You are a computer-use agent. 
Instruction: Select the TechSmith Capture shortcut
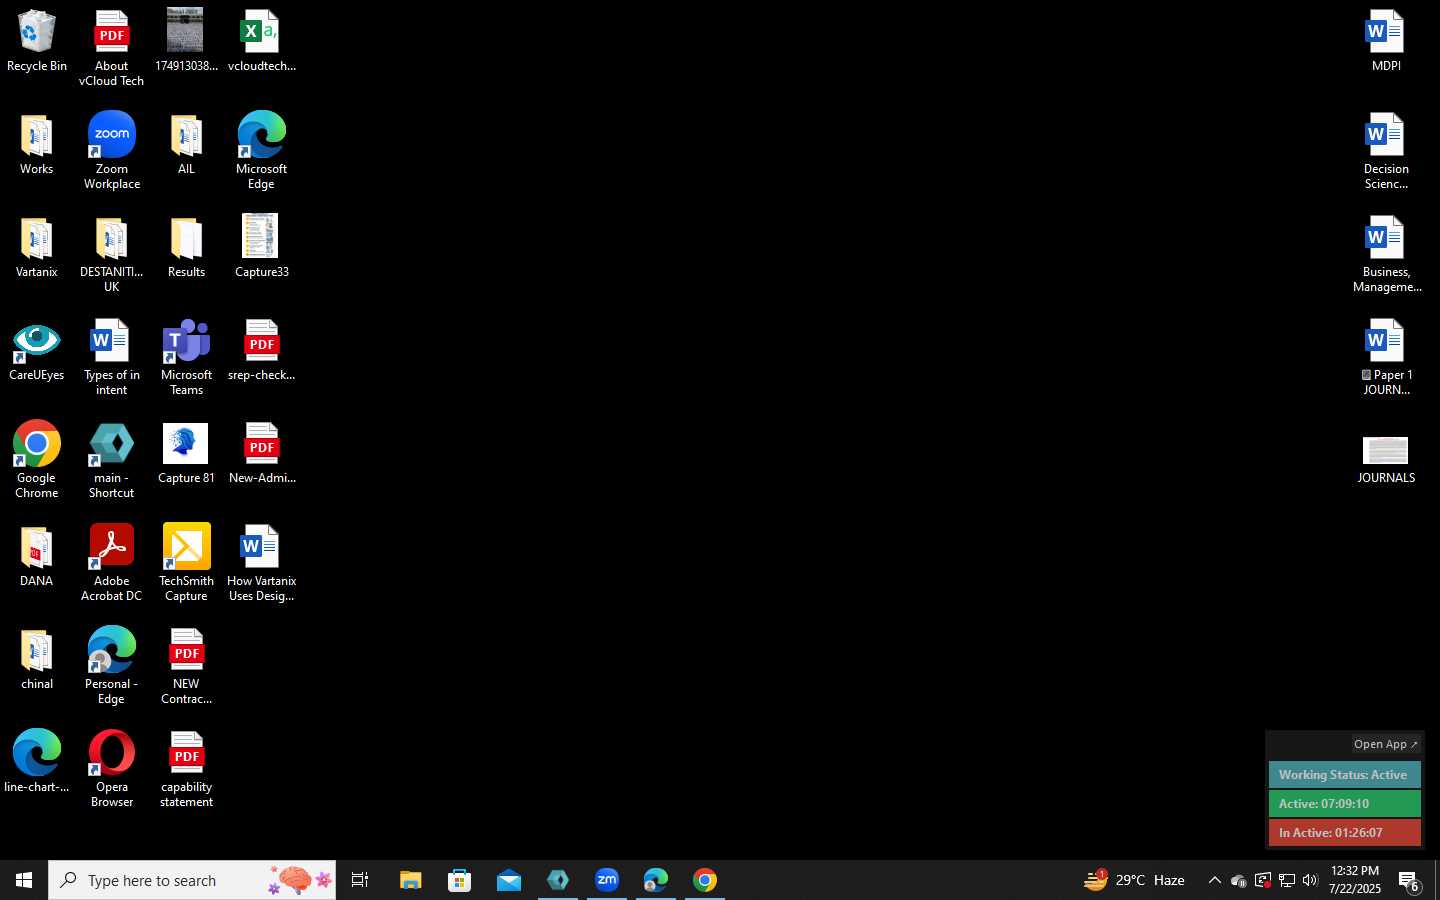click(x=186, y=563)
